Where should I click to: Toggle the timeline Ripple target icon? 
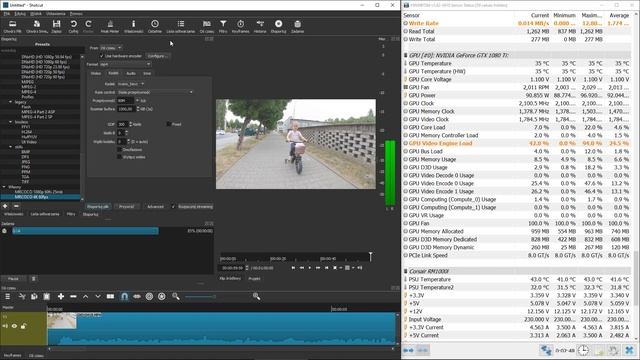149,296
